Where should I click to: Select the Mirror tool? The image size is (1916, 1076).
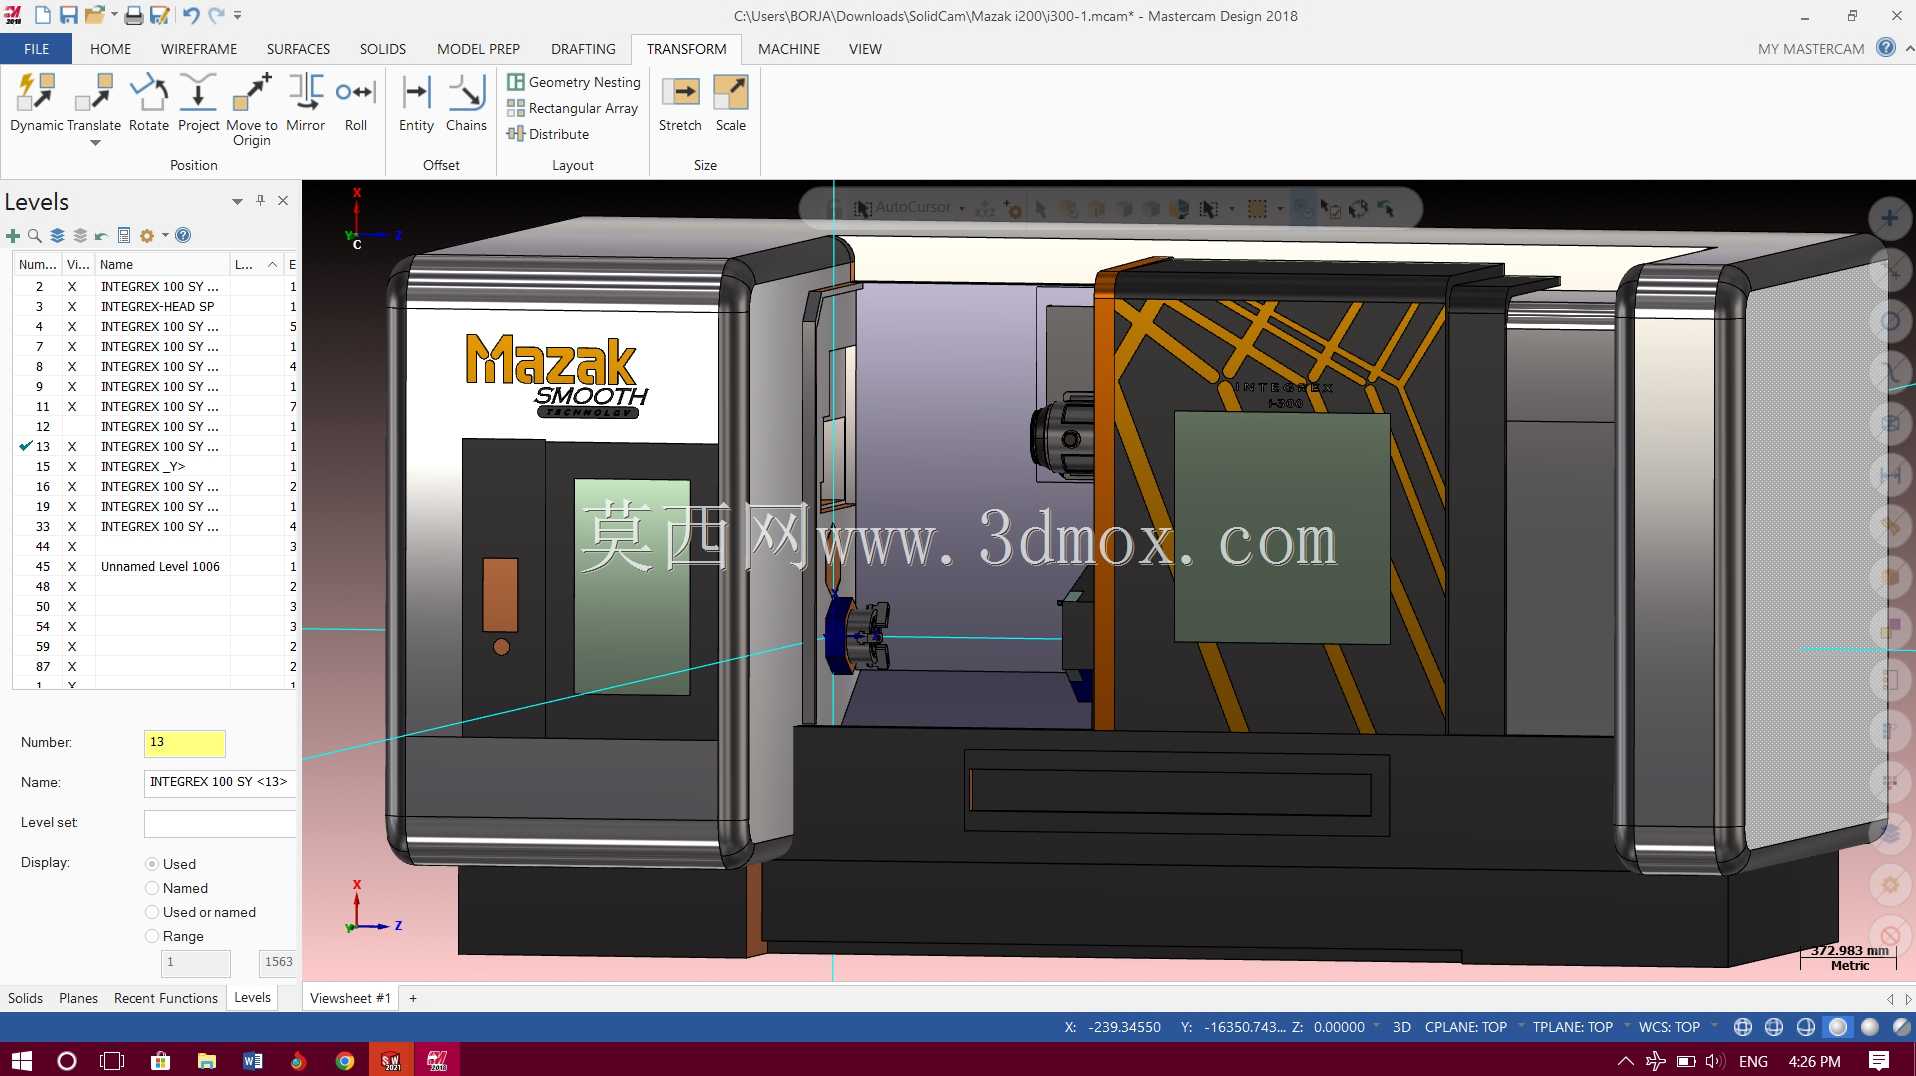pos(305,102)
